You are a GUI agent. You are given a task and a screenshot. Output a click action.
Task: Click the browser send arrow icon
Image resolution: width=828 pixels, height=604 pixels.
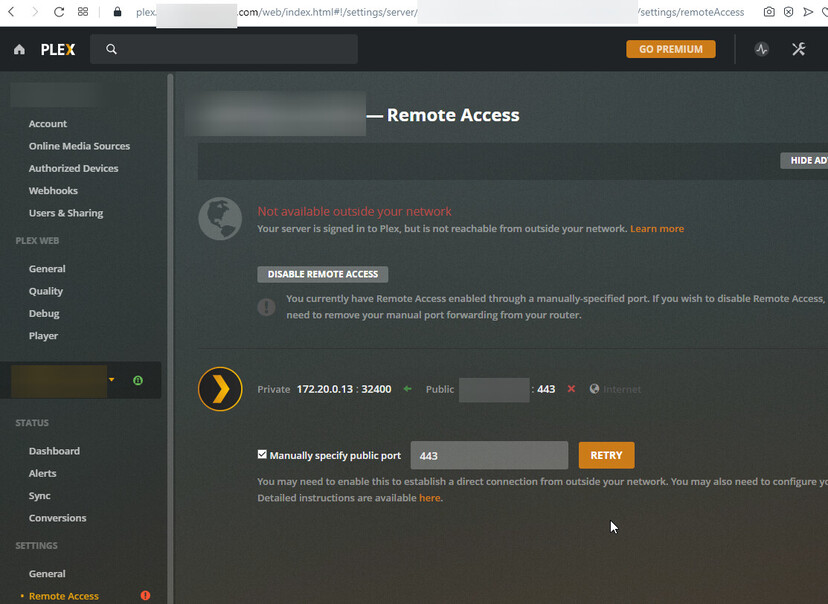click(808, 12)
